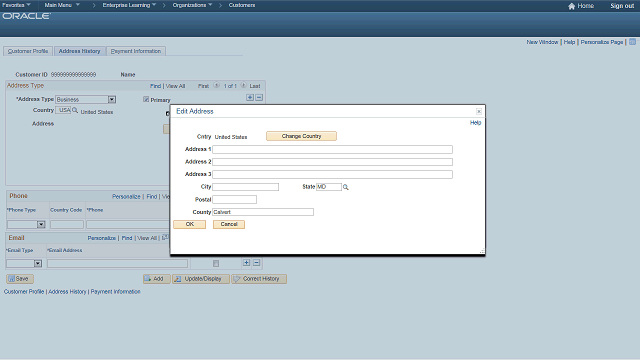Click the Country Code input field

[67, 224]
